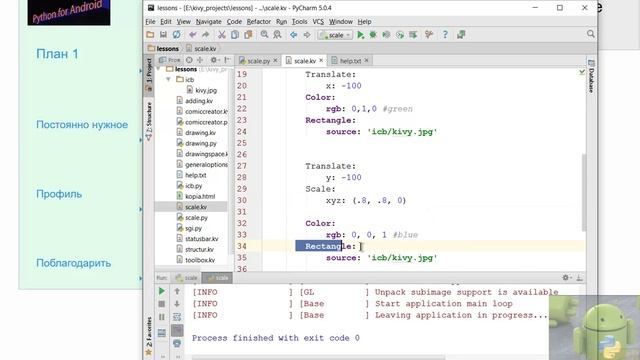Image resolution: width=640 pixels, height=360 pixels.
Task: Click scale.kv in the breadcrumb bar
Action: point(201,49)
